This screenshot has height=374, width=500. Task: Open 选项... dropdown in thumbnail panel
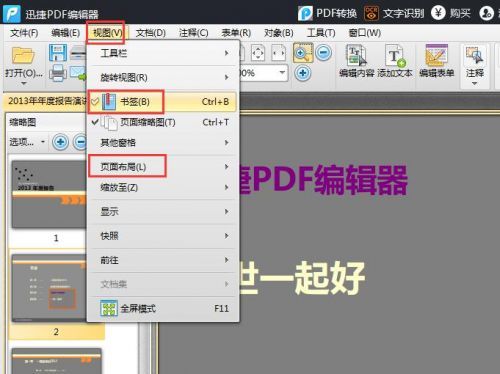(x=27, y=142)
